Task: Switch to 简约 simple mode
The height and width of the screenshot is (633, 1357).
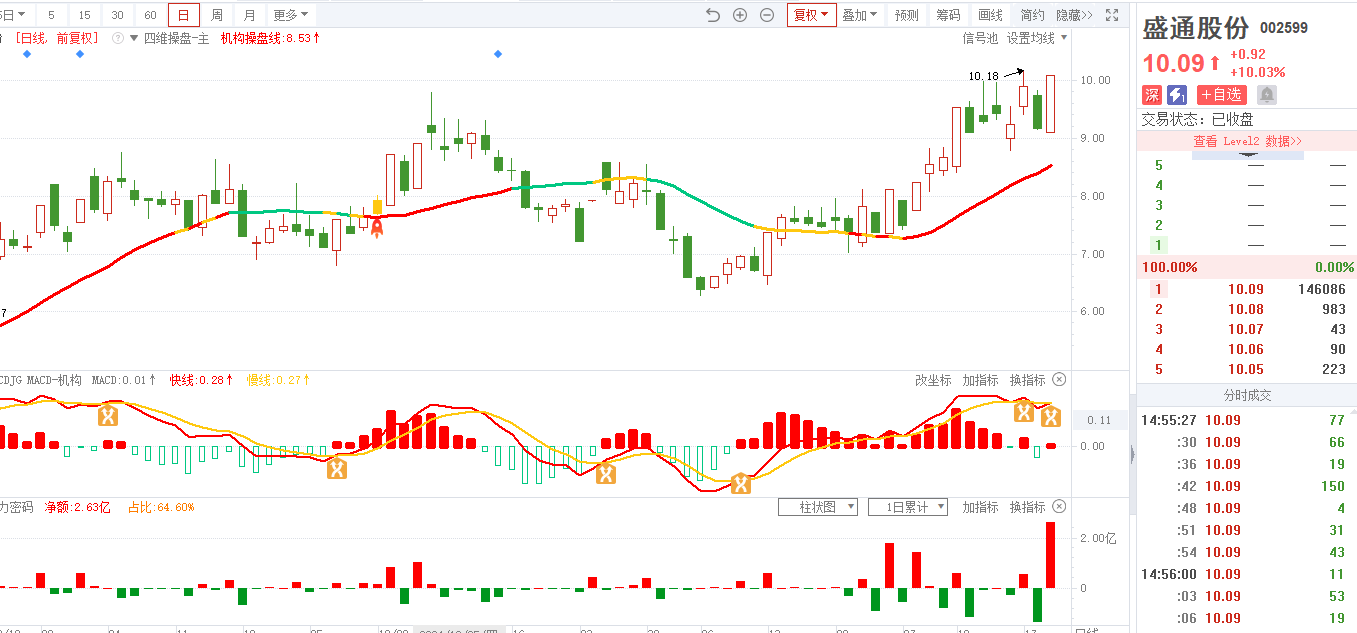Action: 1032,15
